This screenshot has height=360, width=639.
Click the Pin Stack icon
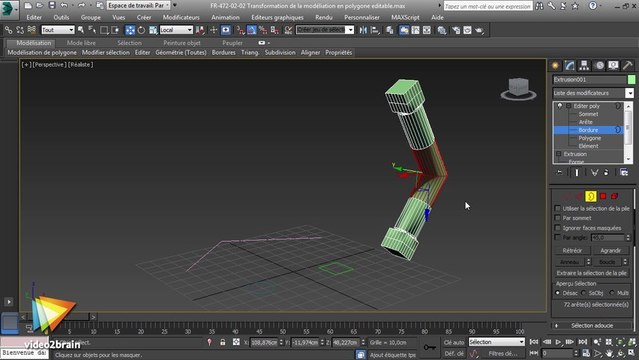click(x=560, y=172)
